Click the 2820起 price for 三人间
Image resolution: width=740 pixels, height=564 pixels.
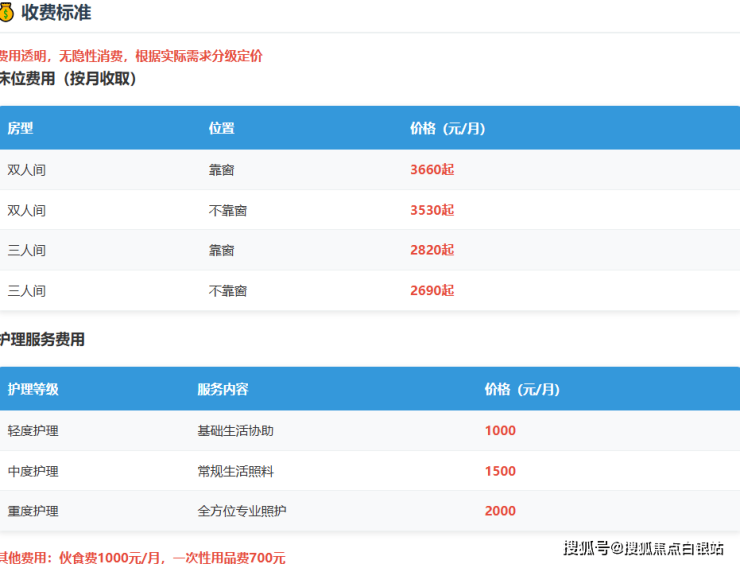432,250
